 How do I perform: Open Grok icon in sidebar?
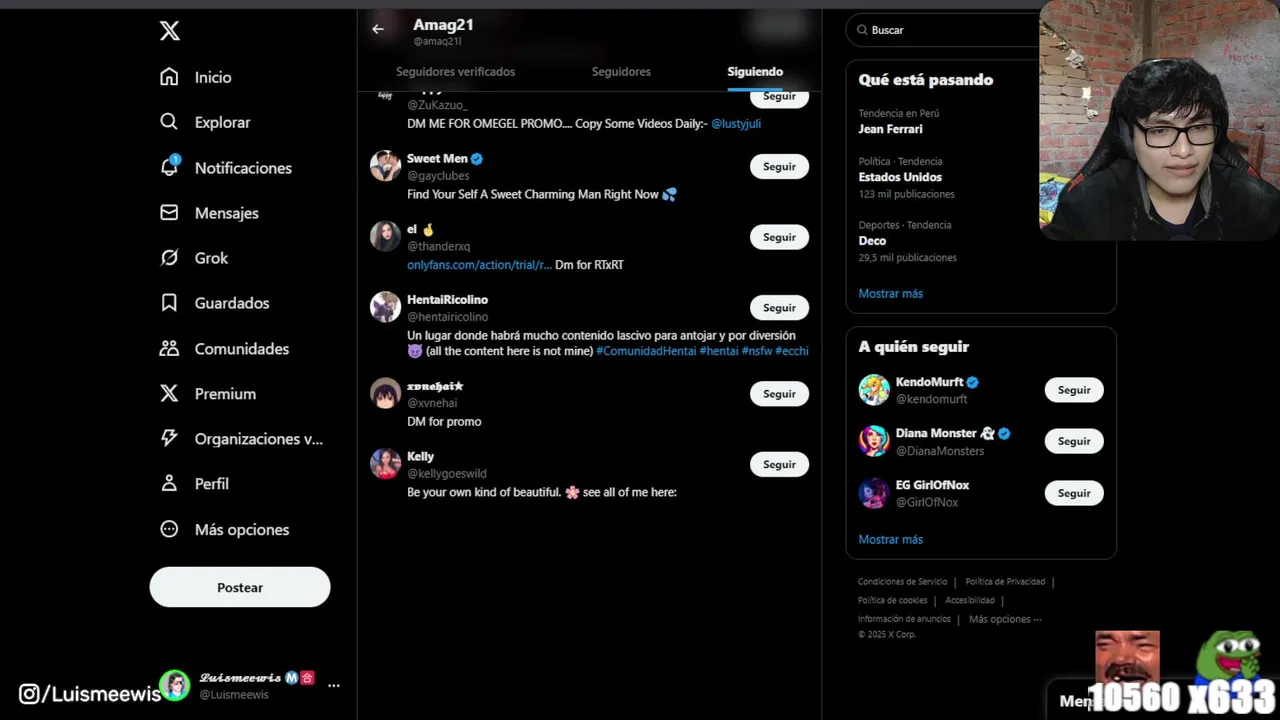[x=169, y=257]
